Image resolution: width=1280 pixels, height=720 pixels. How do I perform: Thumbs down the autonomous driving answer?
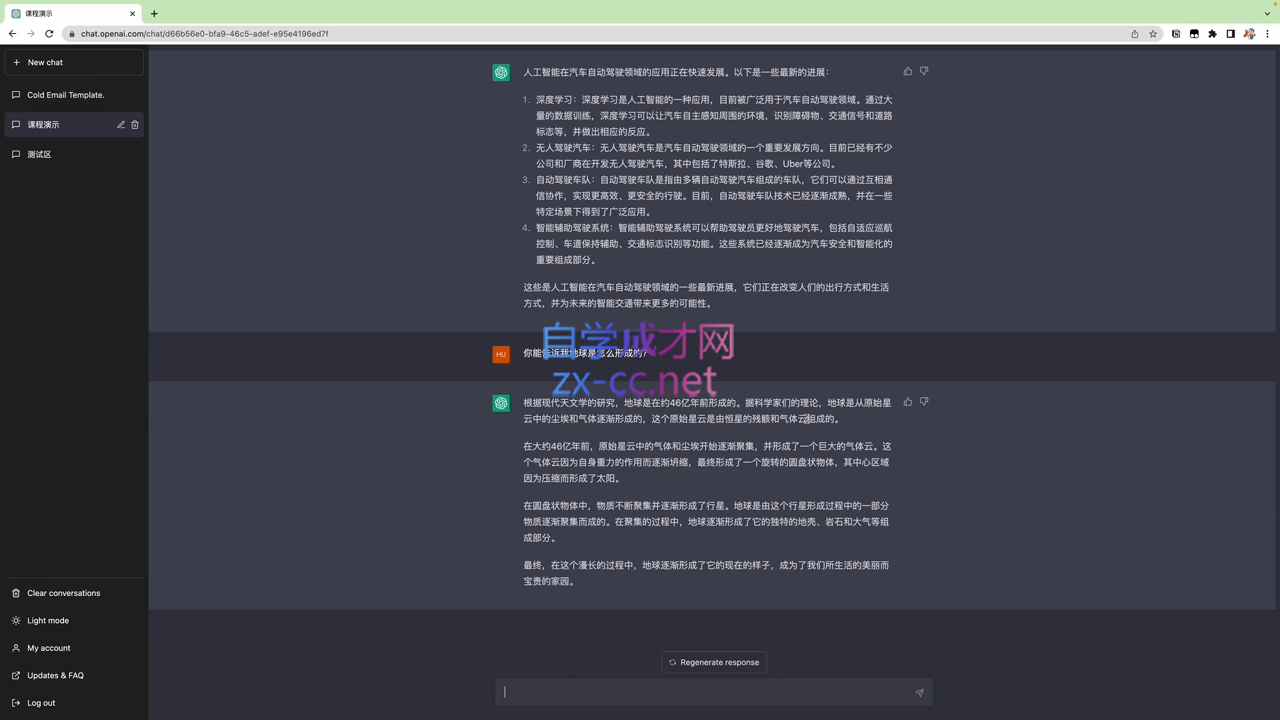924,71
